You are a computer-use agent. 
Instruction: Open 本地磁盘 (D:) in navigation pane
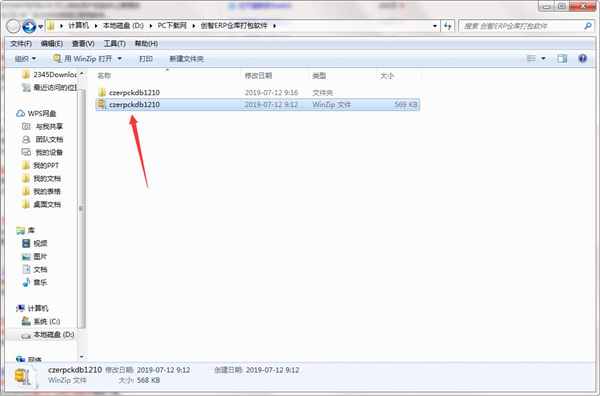[48, 335]
